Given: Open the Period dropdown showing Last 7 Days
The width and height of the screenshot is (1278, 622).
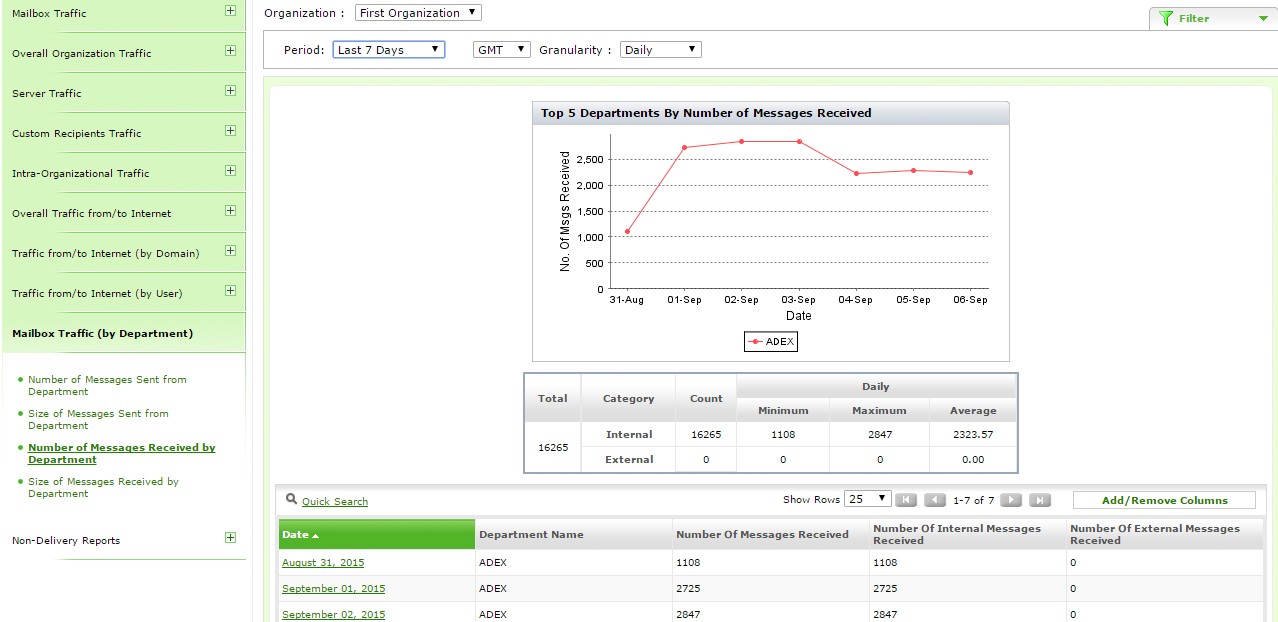Looking at the screenshot, I should tap(388, 50).
